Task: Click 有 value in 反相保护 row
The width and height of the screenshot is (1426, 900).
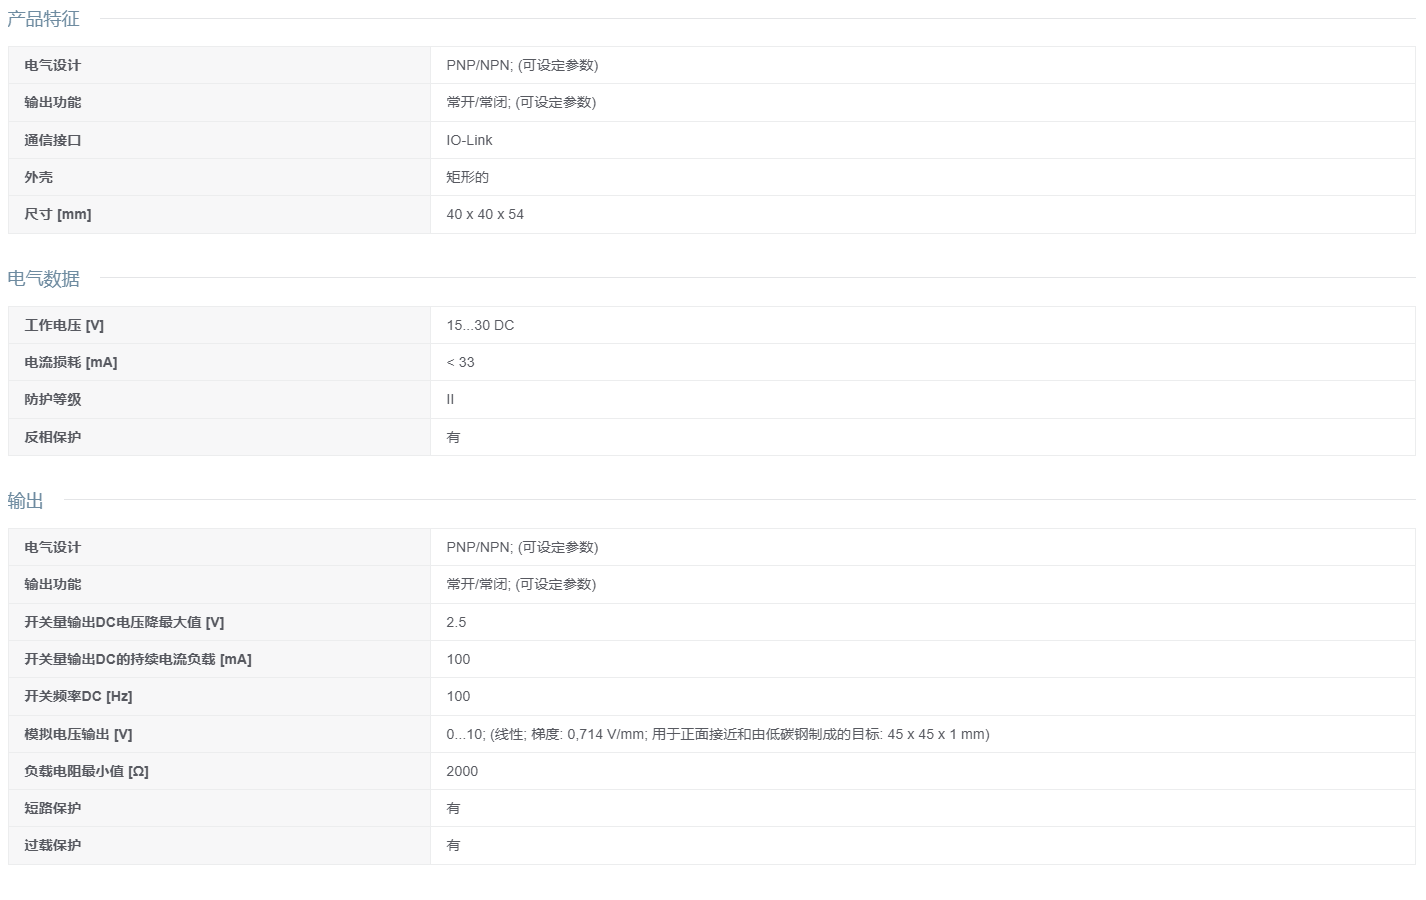Action: pos(453,437)
